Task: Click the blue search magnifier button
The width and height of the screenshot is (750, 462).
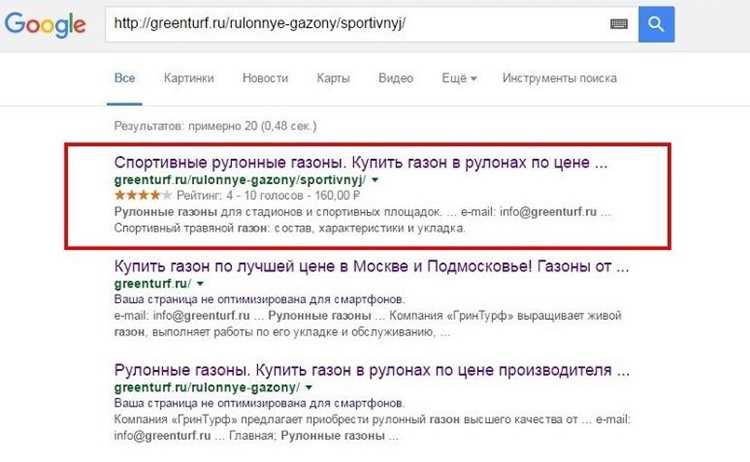Action: pyautogui.click(x=656, y=24)
